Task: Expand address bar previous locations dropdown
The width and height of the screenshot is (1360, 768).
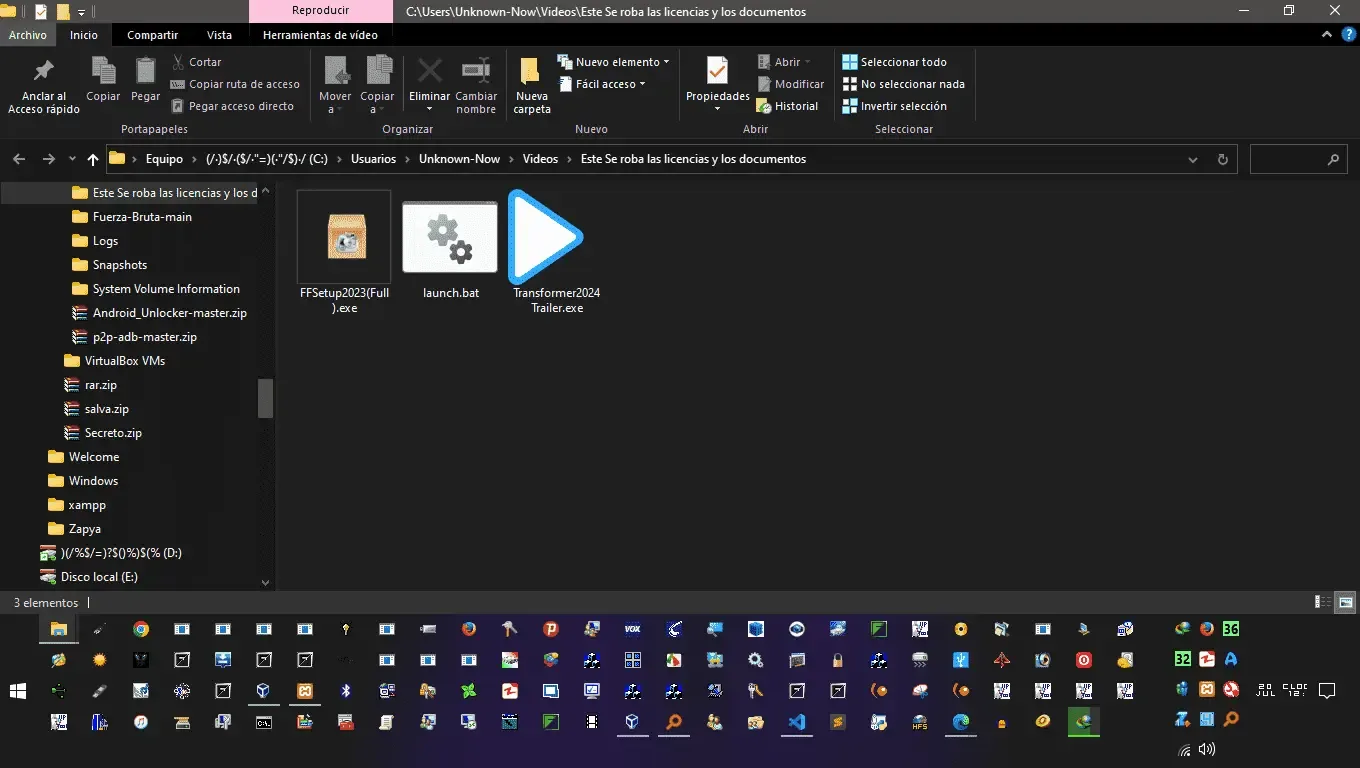Action: (1193, 159)
